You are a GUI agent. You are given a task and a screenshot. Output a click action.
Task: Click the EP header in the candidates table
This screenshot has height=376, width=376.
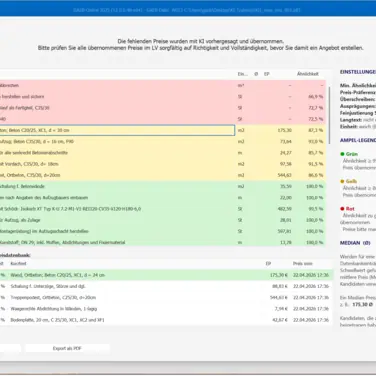tap(268, 264)
